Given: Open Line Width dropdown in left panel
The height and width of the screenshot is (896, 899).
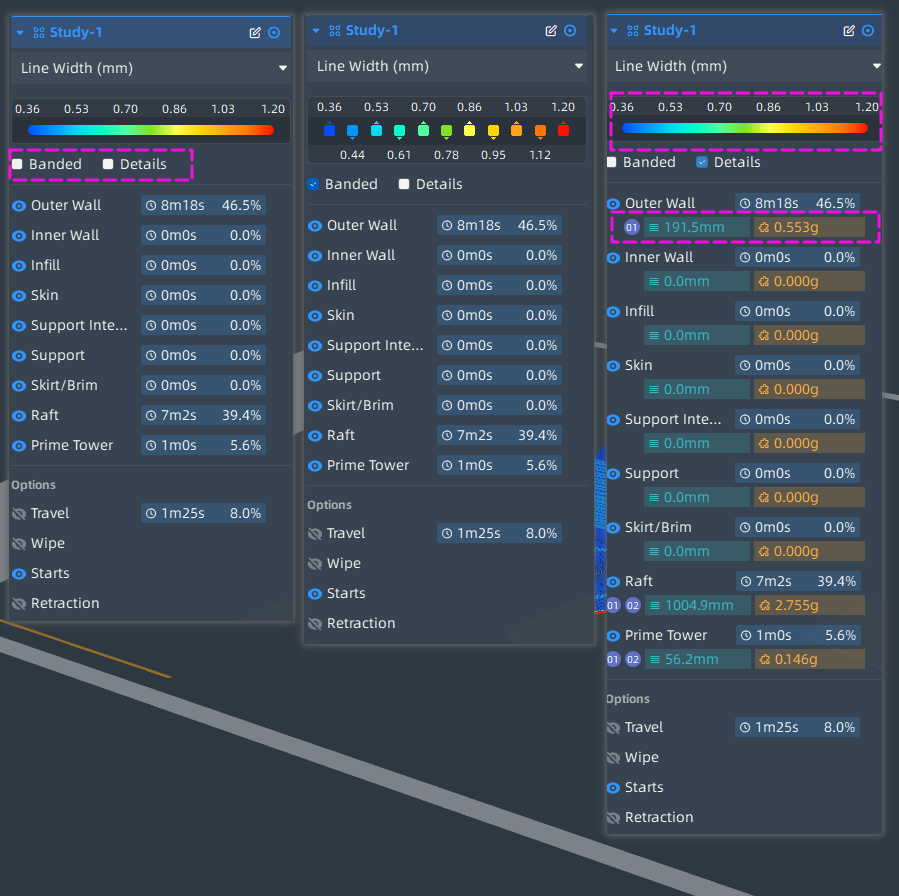Looking at the screenshot, I should pyautogui.click(x=151, y=68).
